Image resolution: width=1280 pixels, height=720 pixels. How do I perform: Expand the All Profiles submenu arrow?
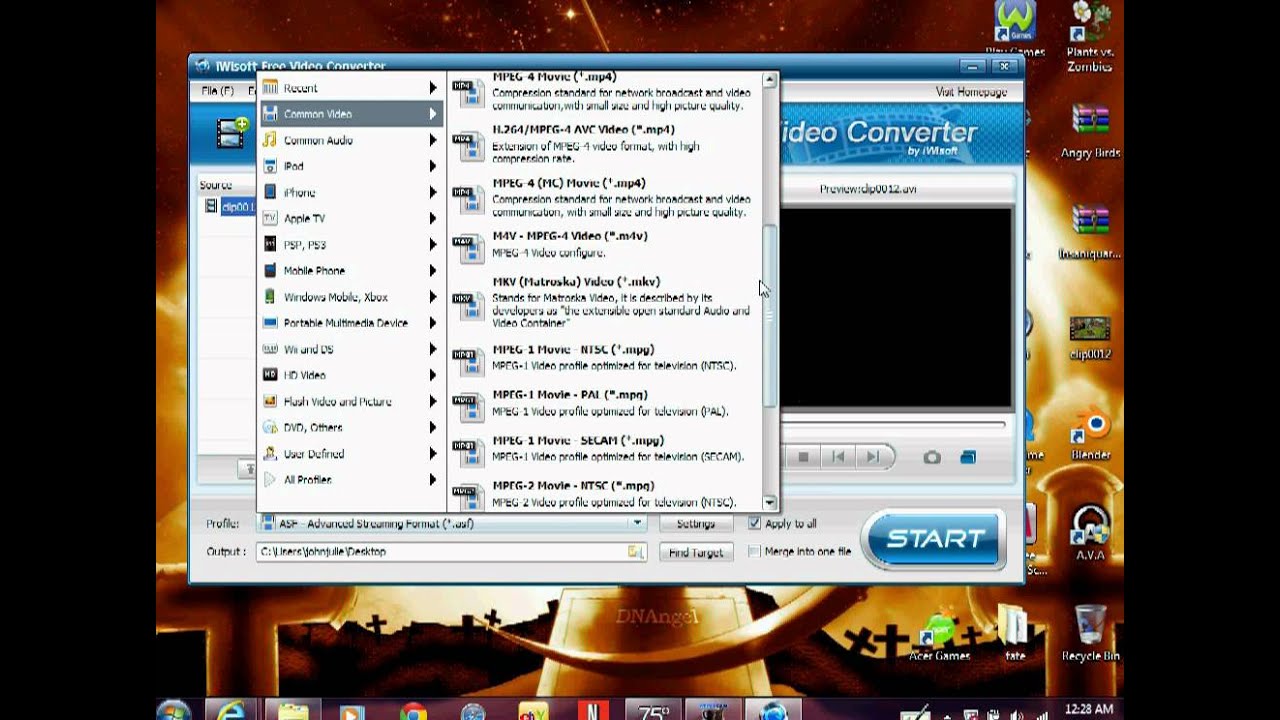pyautogui.click(x=433, y=479)
